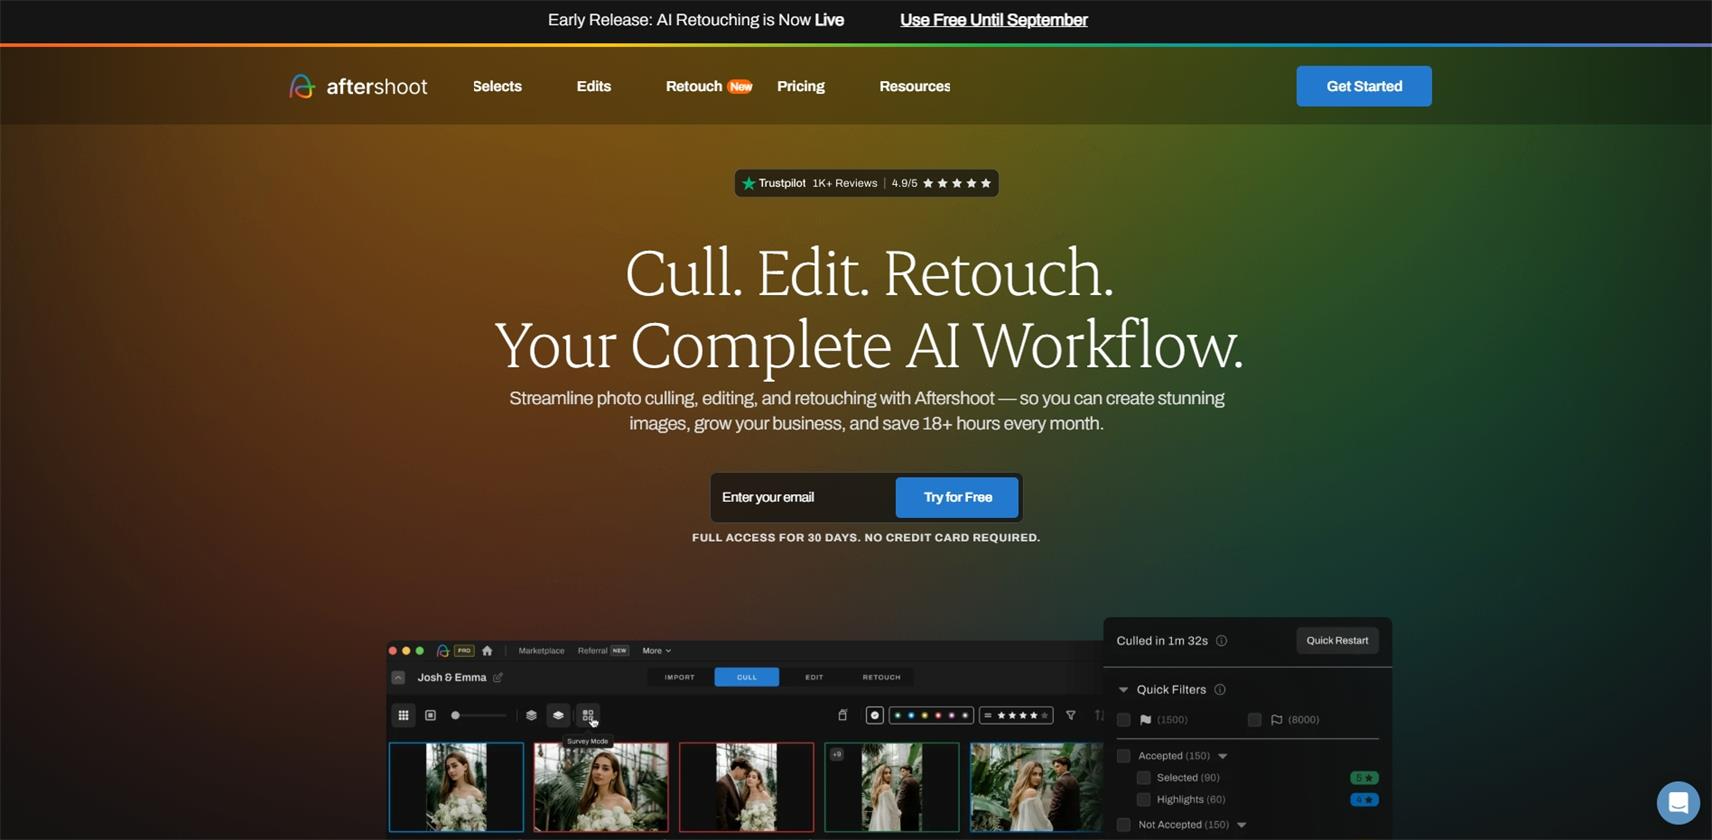Open the Trustpilot reviews badge
The height and width of the screenshot is (840, 1712).
coord(866,183)
